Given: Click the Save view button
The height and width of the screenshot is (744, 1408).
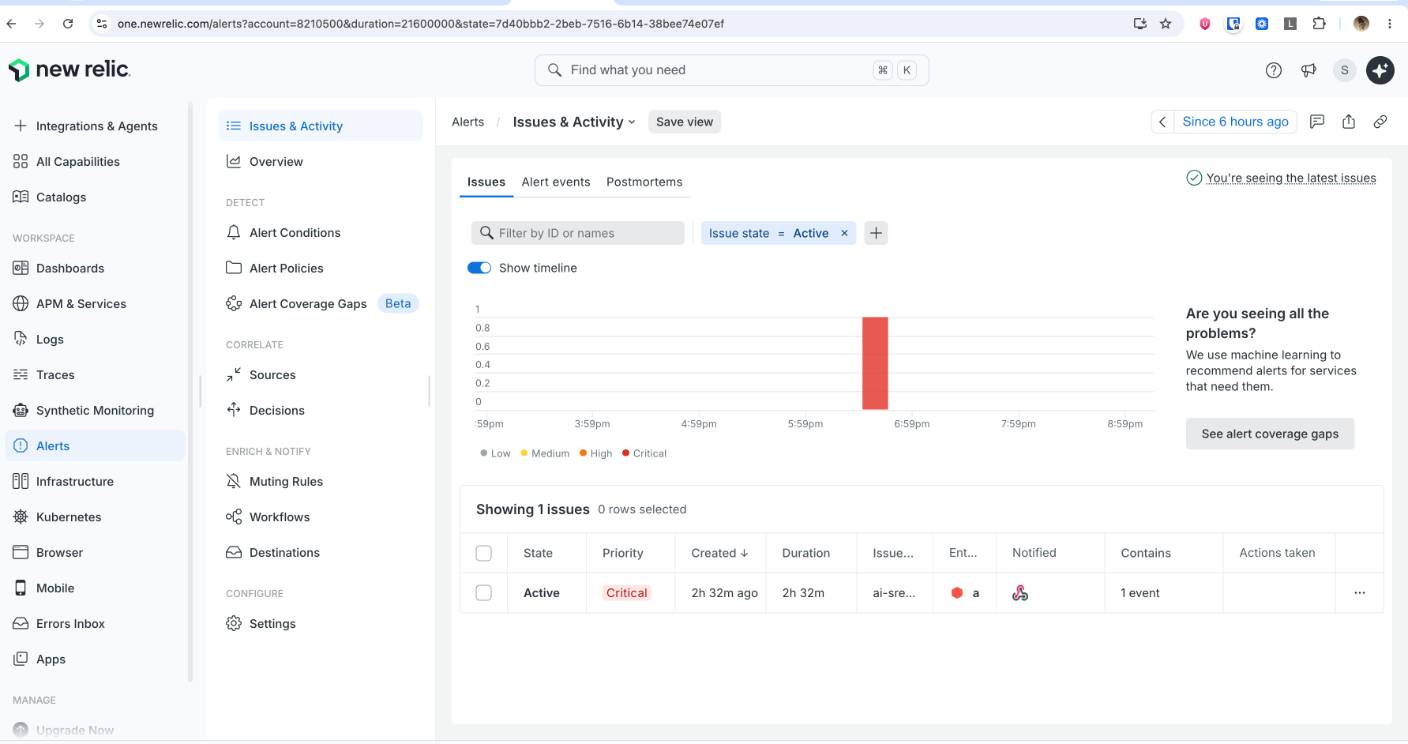Looking at the screenshot, I should (x=685, y=122).
